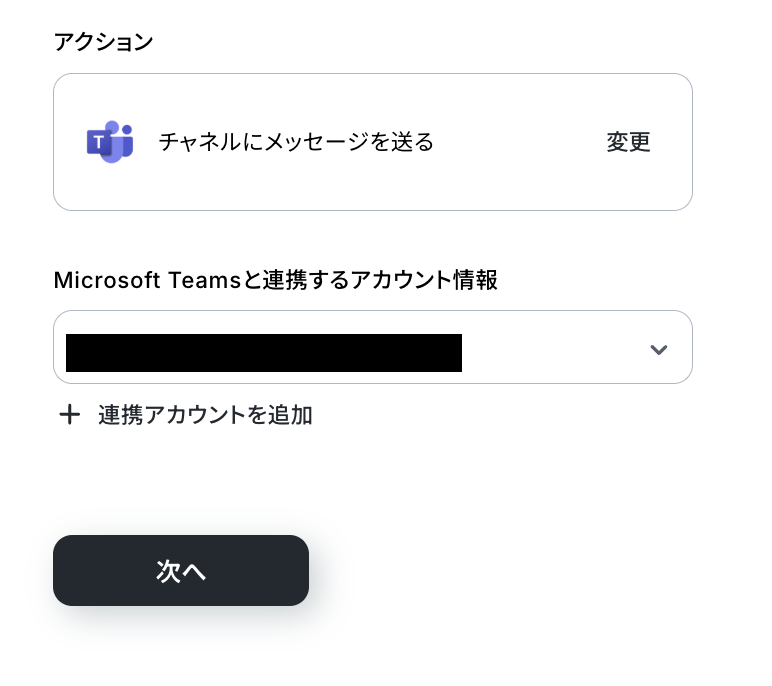Screen dimensions: 772x686
Task: Select the blacked-out account value in dropdown
Action: [264, 353]
